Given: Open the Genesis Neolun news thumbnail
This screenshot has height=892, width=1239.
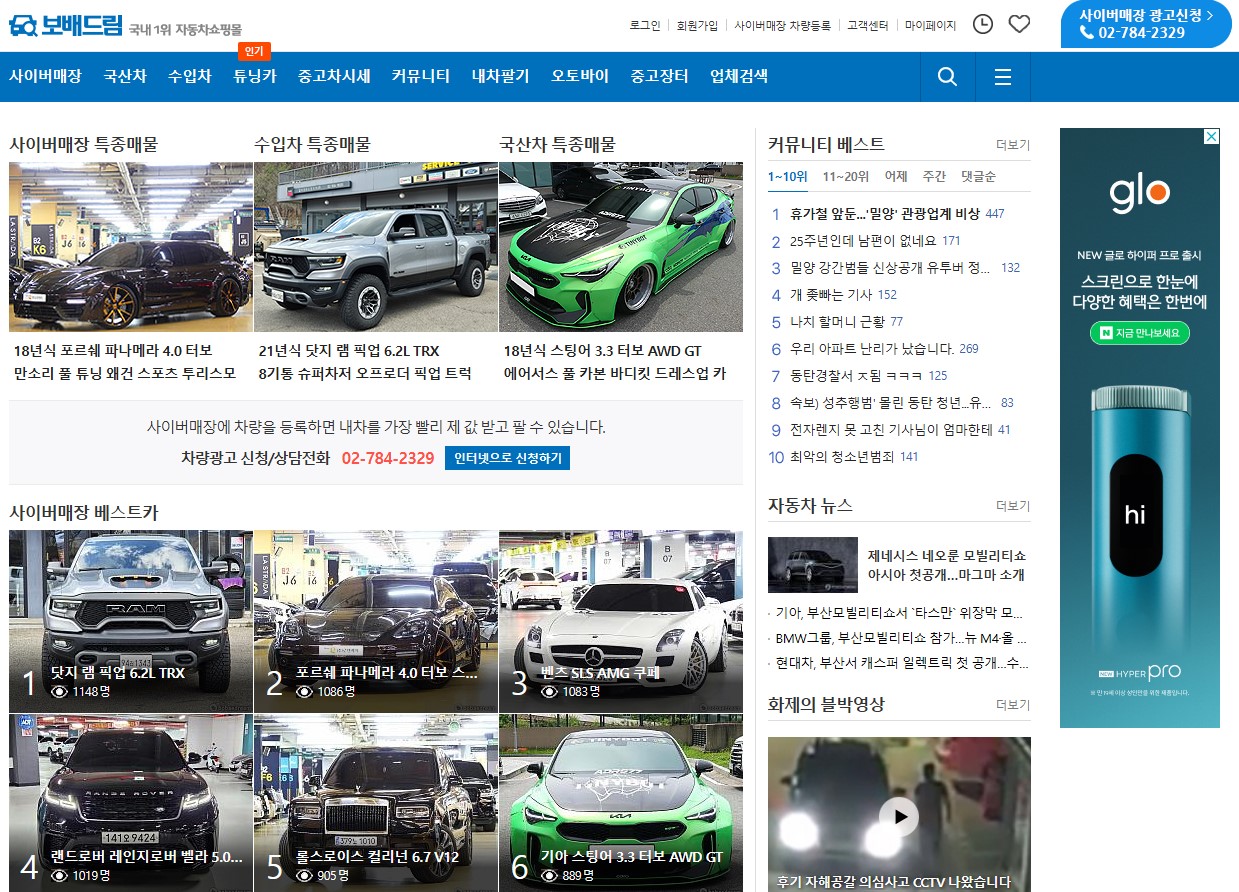Looking at the screenshot, I should (813, 565).
